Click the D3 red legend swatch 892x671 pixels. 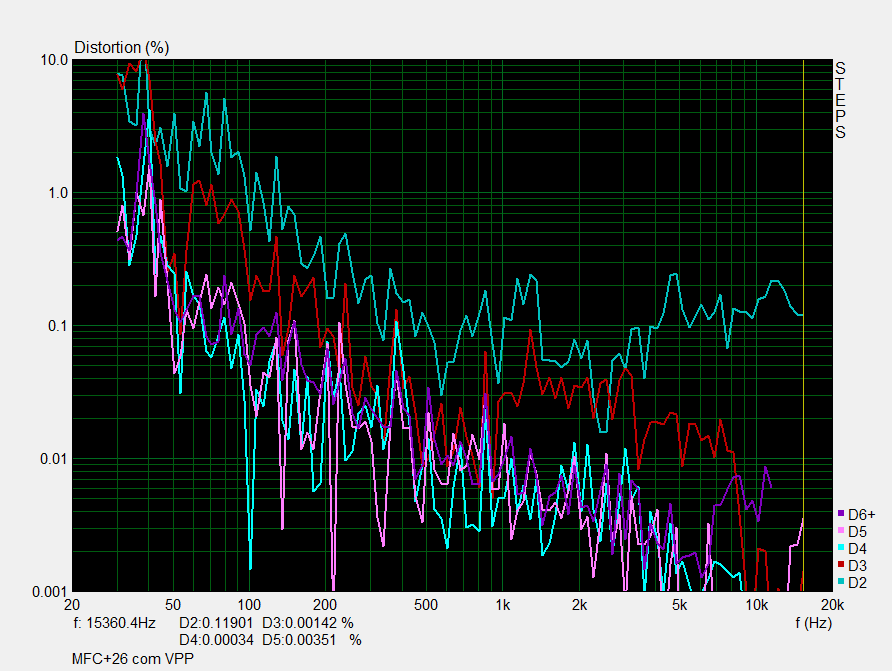tap(841, 565)
